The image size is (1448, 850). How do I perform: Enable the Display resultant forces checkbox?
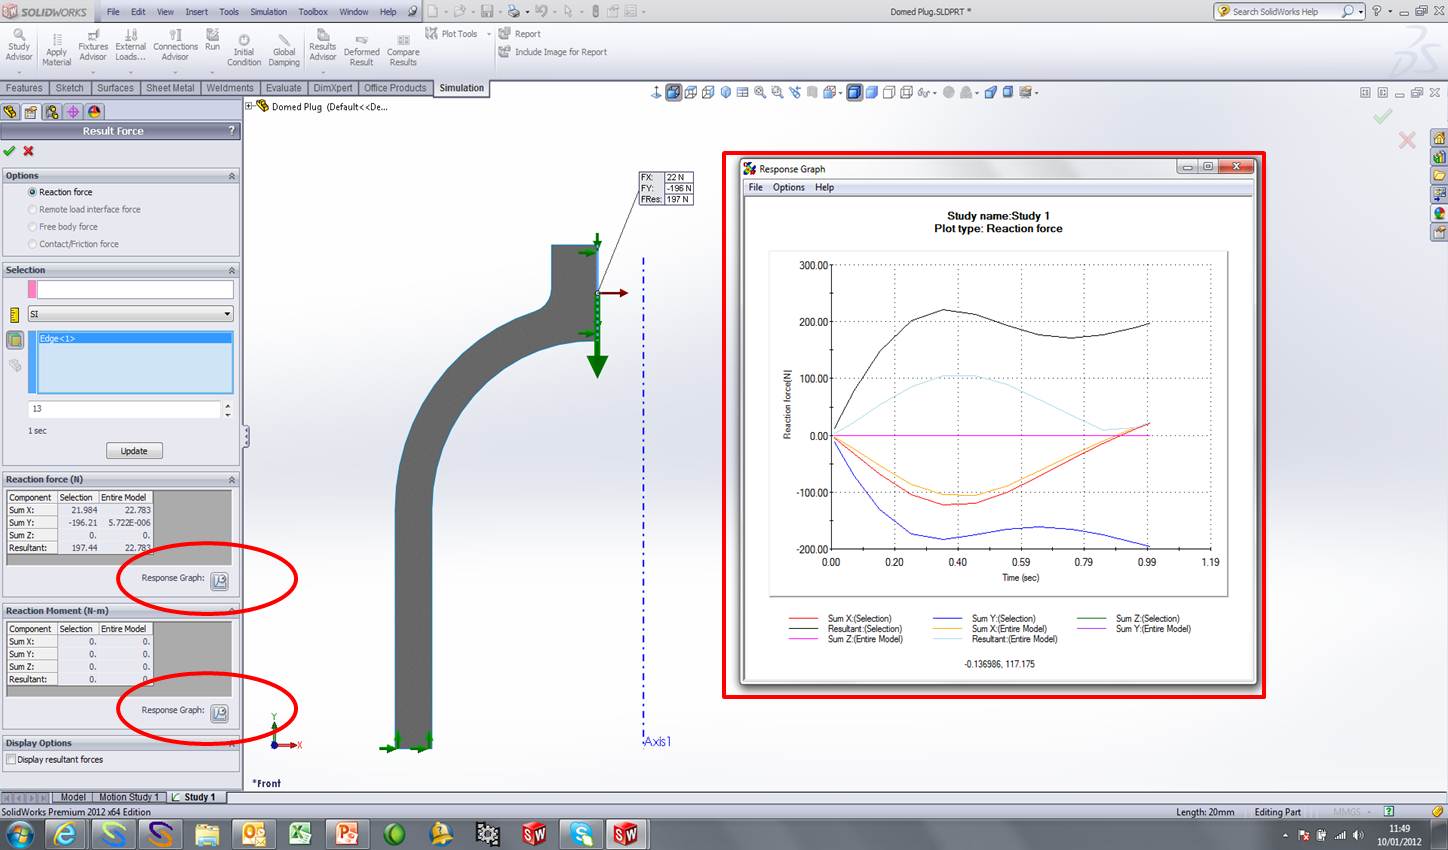point(11,760)
